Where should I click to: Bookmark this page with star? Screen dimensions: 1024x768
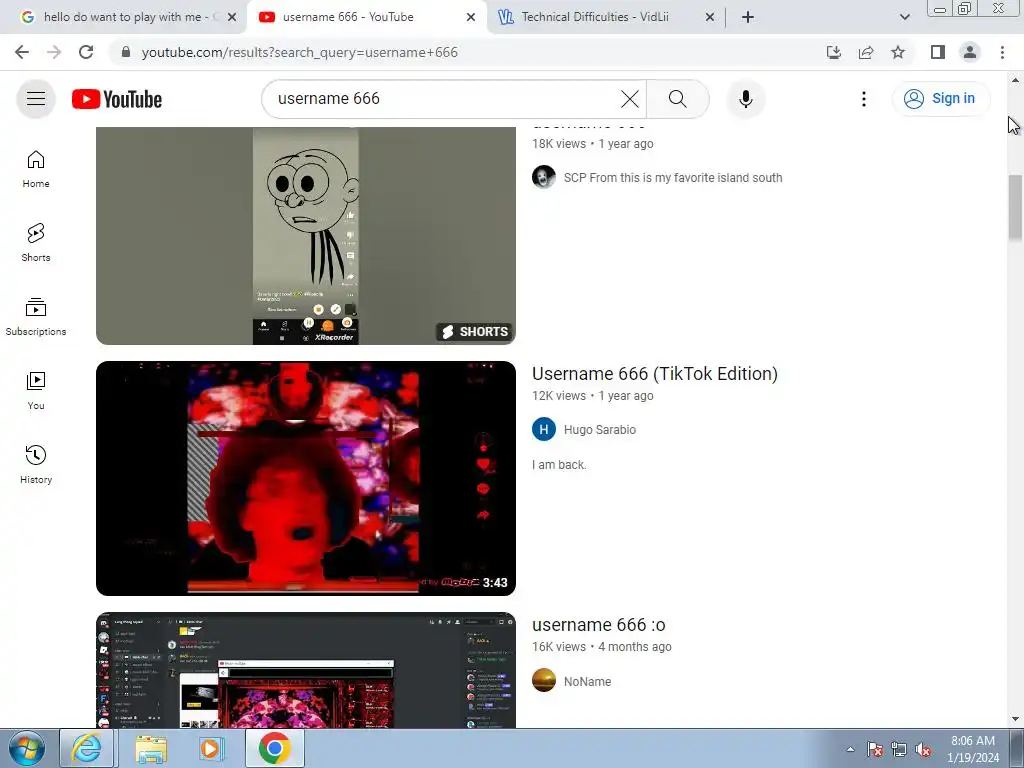point(898,52)
